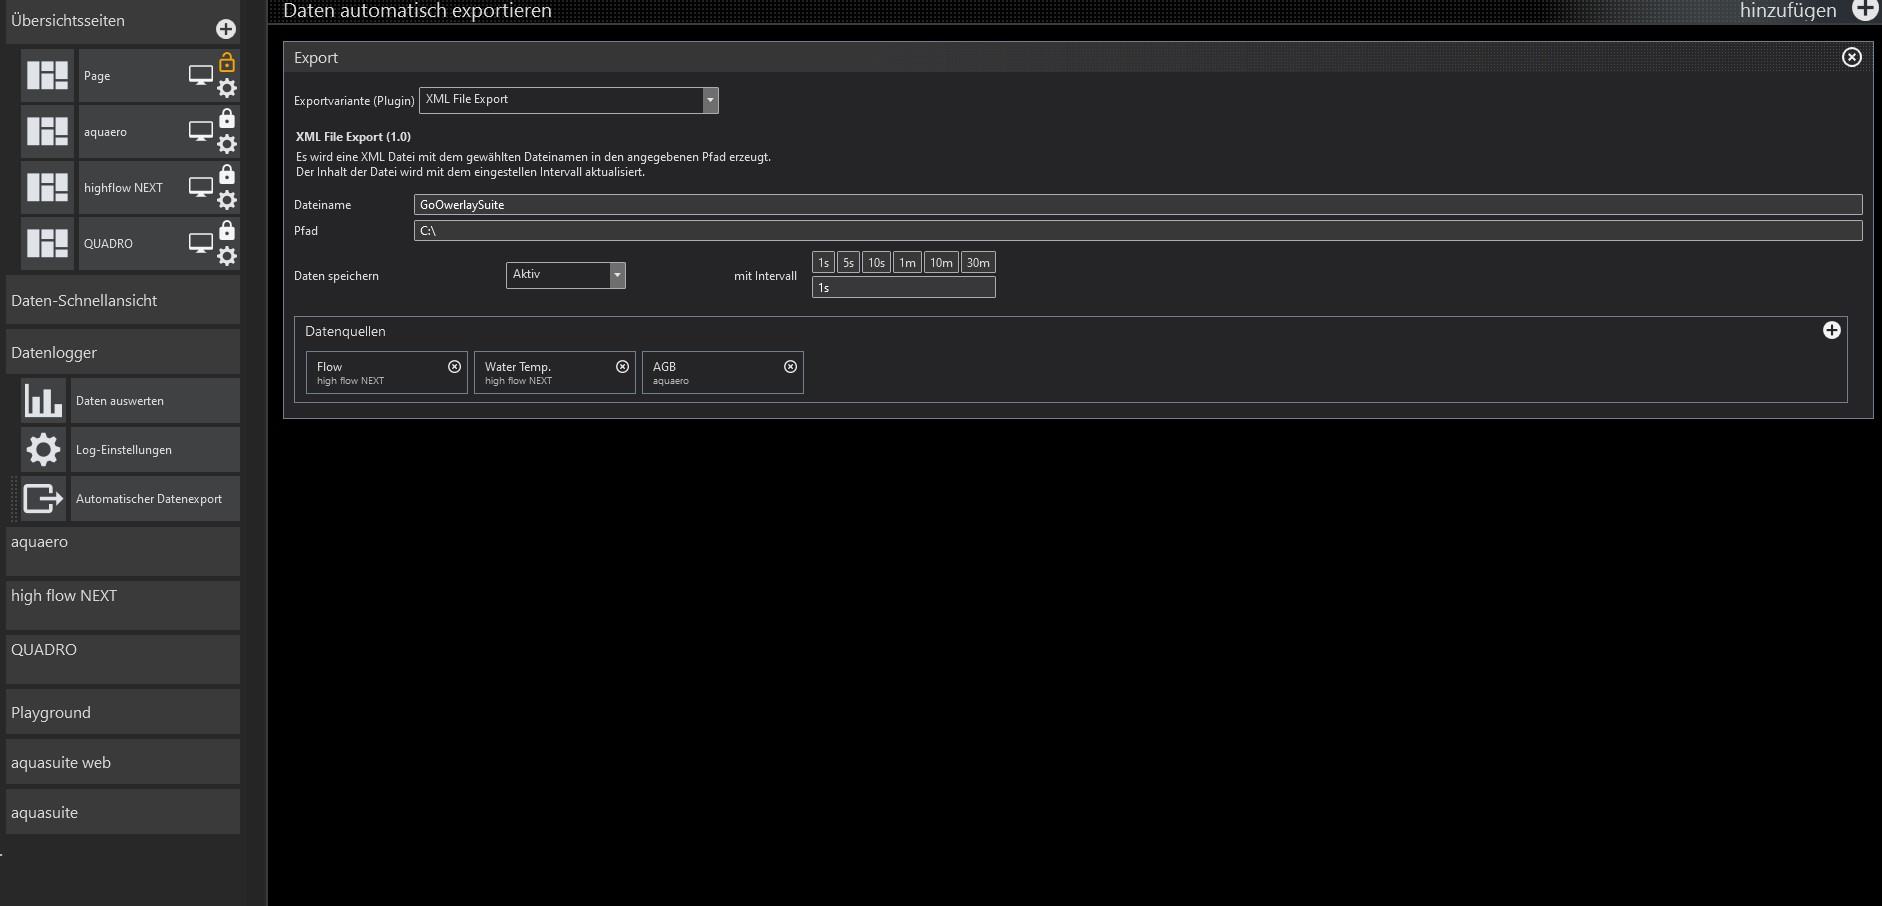Click the bar chart icon for Daten auswerten
Viewport: 1882px width, 906px height.
pyautogui.click(x=43, y=400)
